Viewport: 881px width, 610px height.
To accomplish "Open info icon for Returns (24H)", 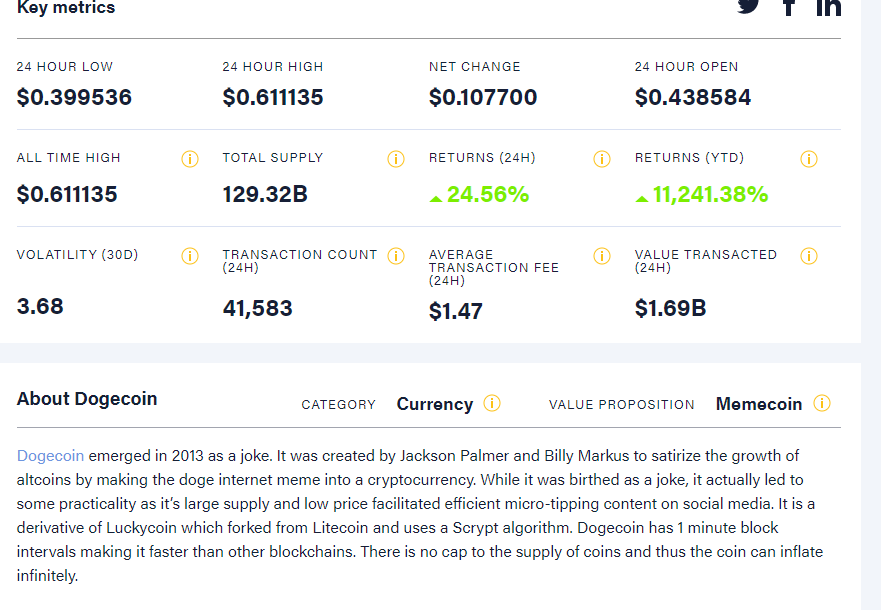I will tap(602, 159).
